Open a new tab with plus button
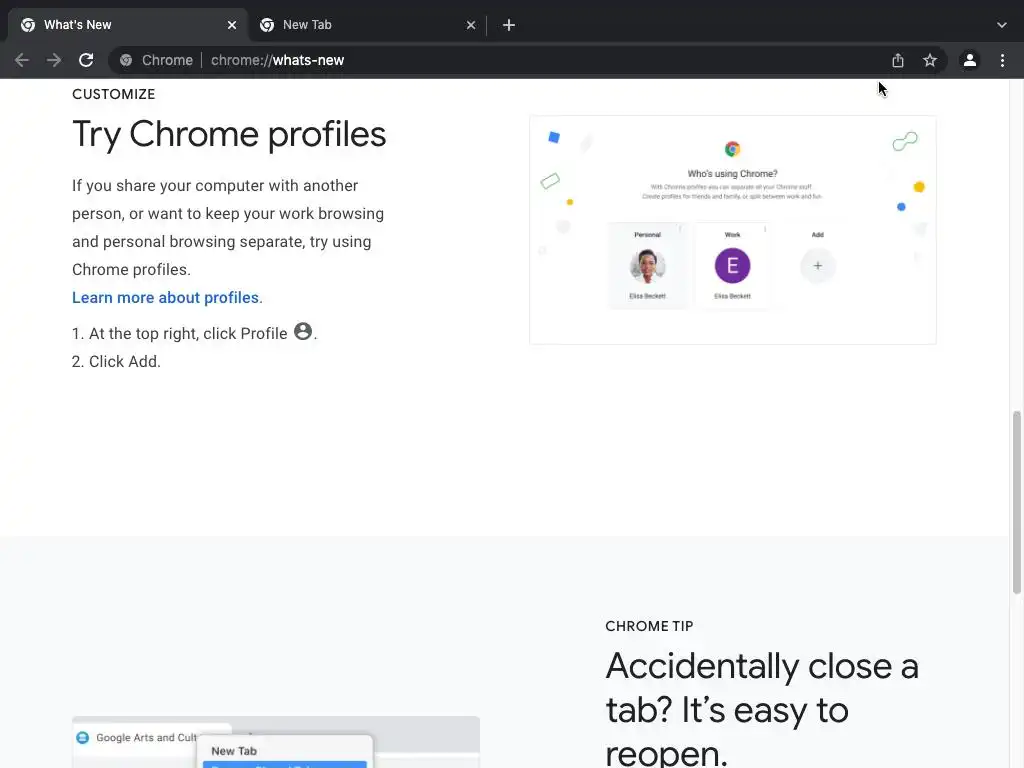1024x768 pixels. click(x=509, y=25)
